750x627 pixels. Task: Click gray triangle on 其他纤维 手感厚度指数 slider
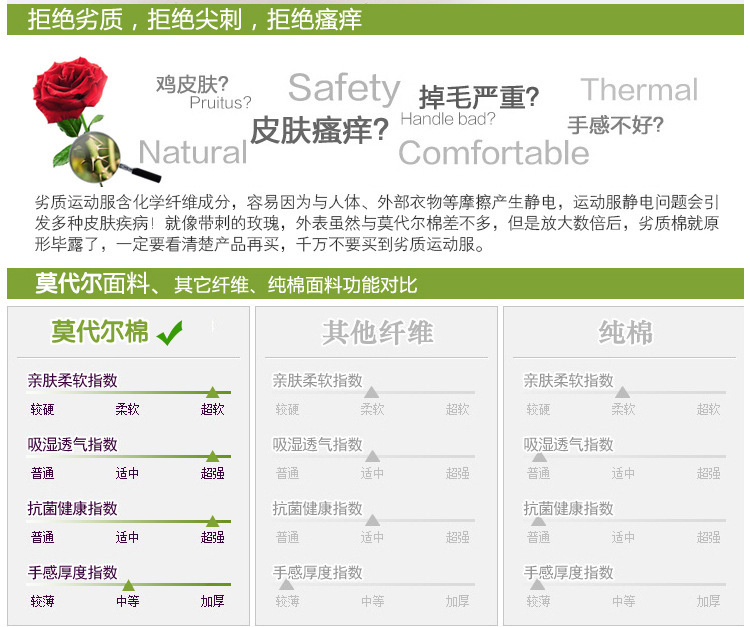287,584
